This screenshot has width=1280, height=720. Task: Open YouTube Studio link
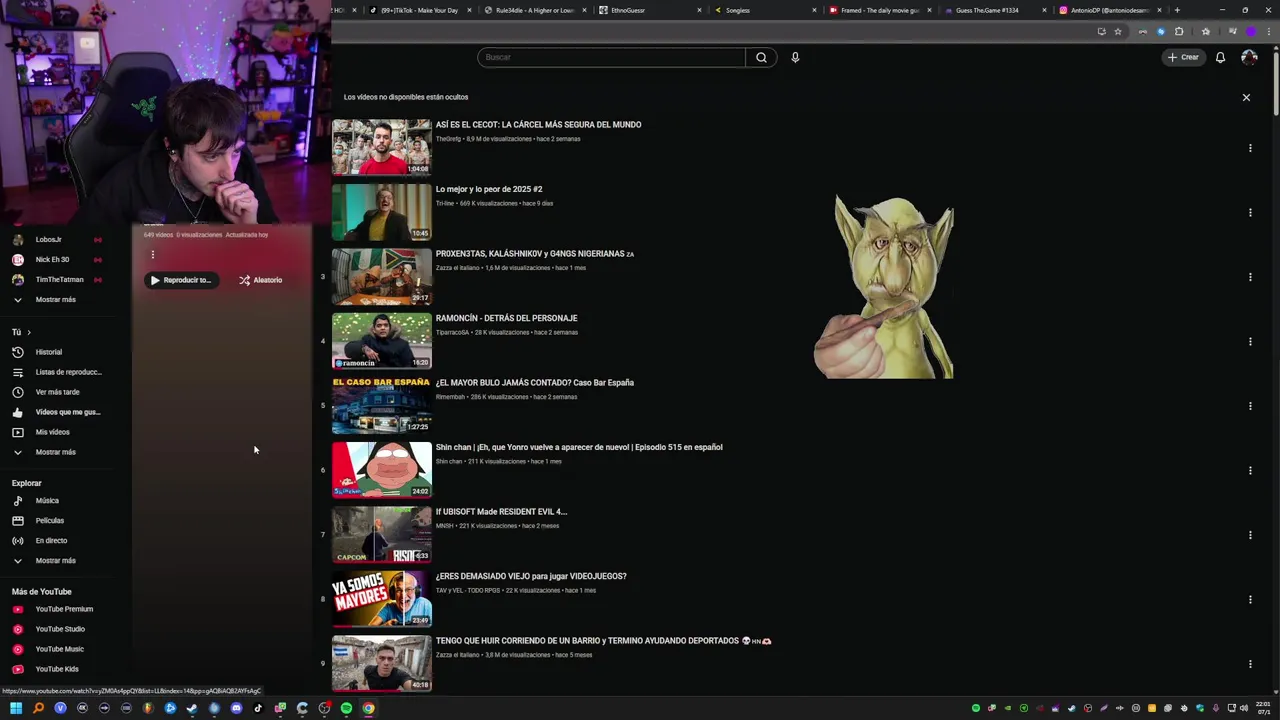pos(57,629)
